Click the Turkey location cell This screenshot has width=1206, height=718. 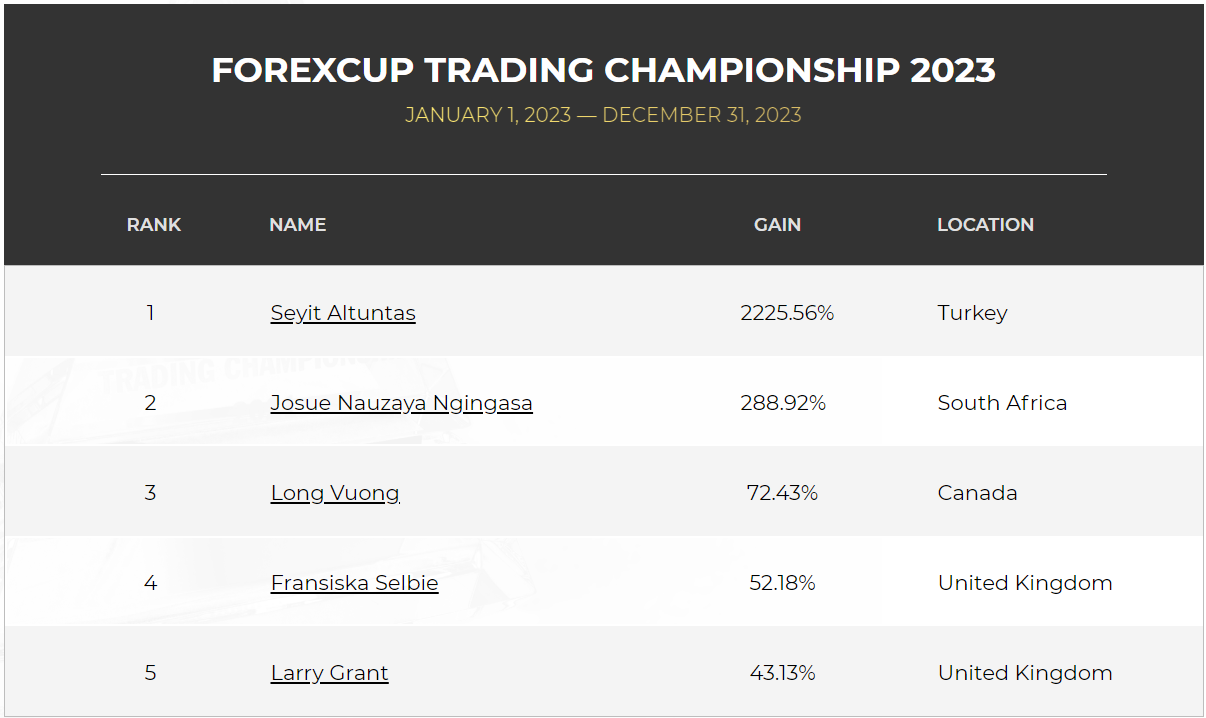pyautogui.click(x=972, y=313)
